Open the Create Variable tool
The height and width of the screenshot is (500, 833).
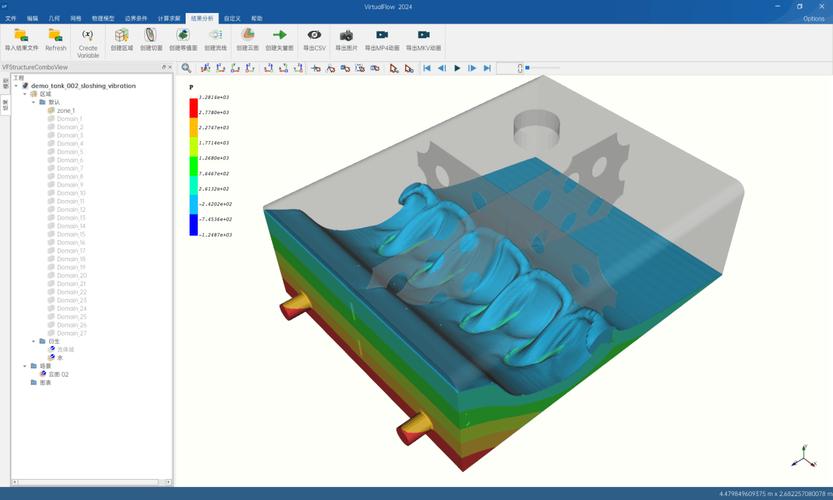tap(88, 43)
